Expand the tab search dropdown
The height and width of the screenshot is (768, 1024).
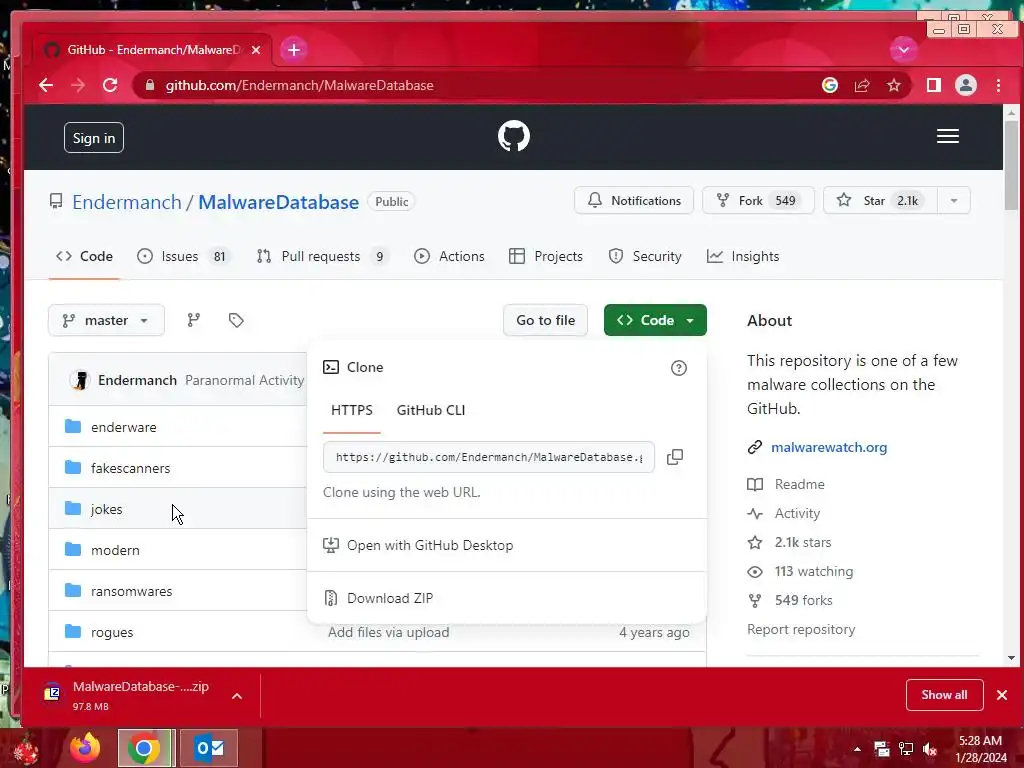(x=904, y=50)
